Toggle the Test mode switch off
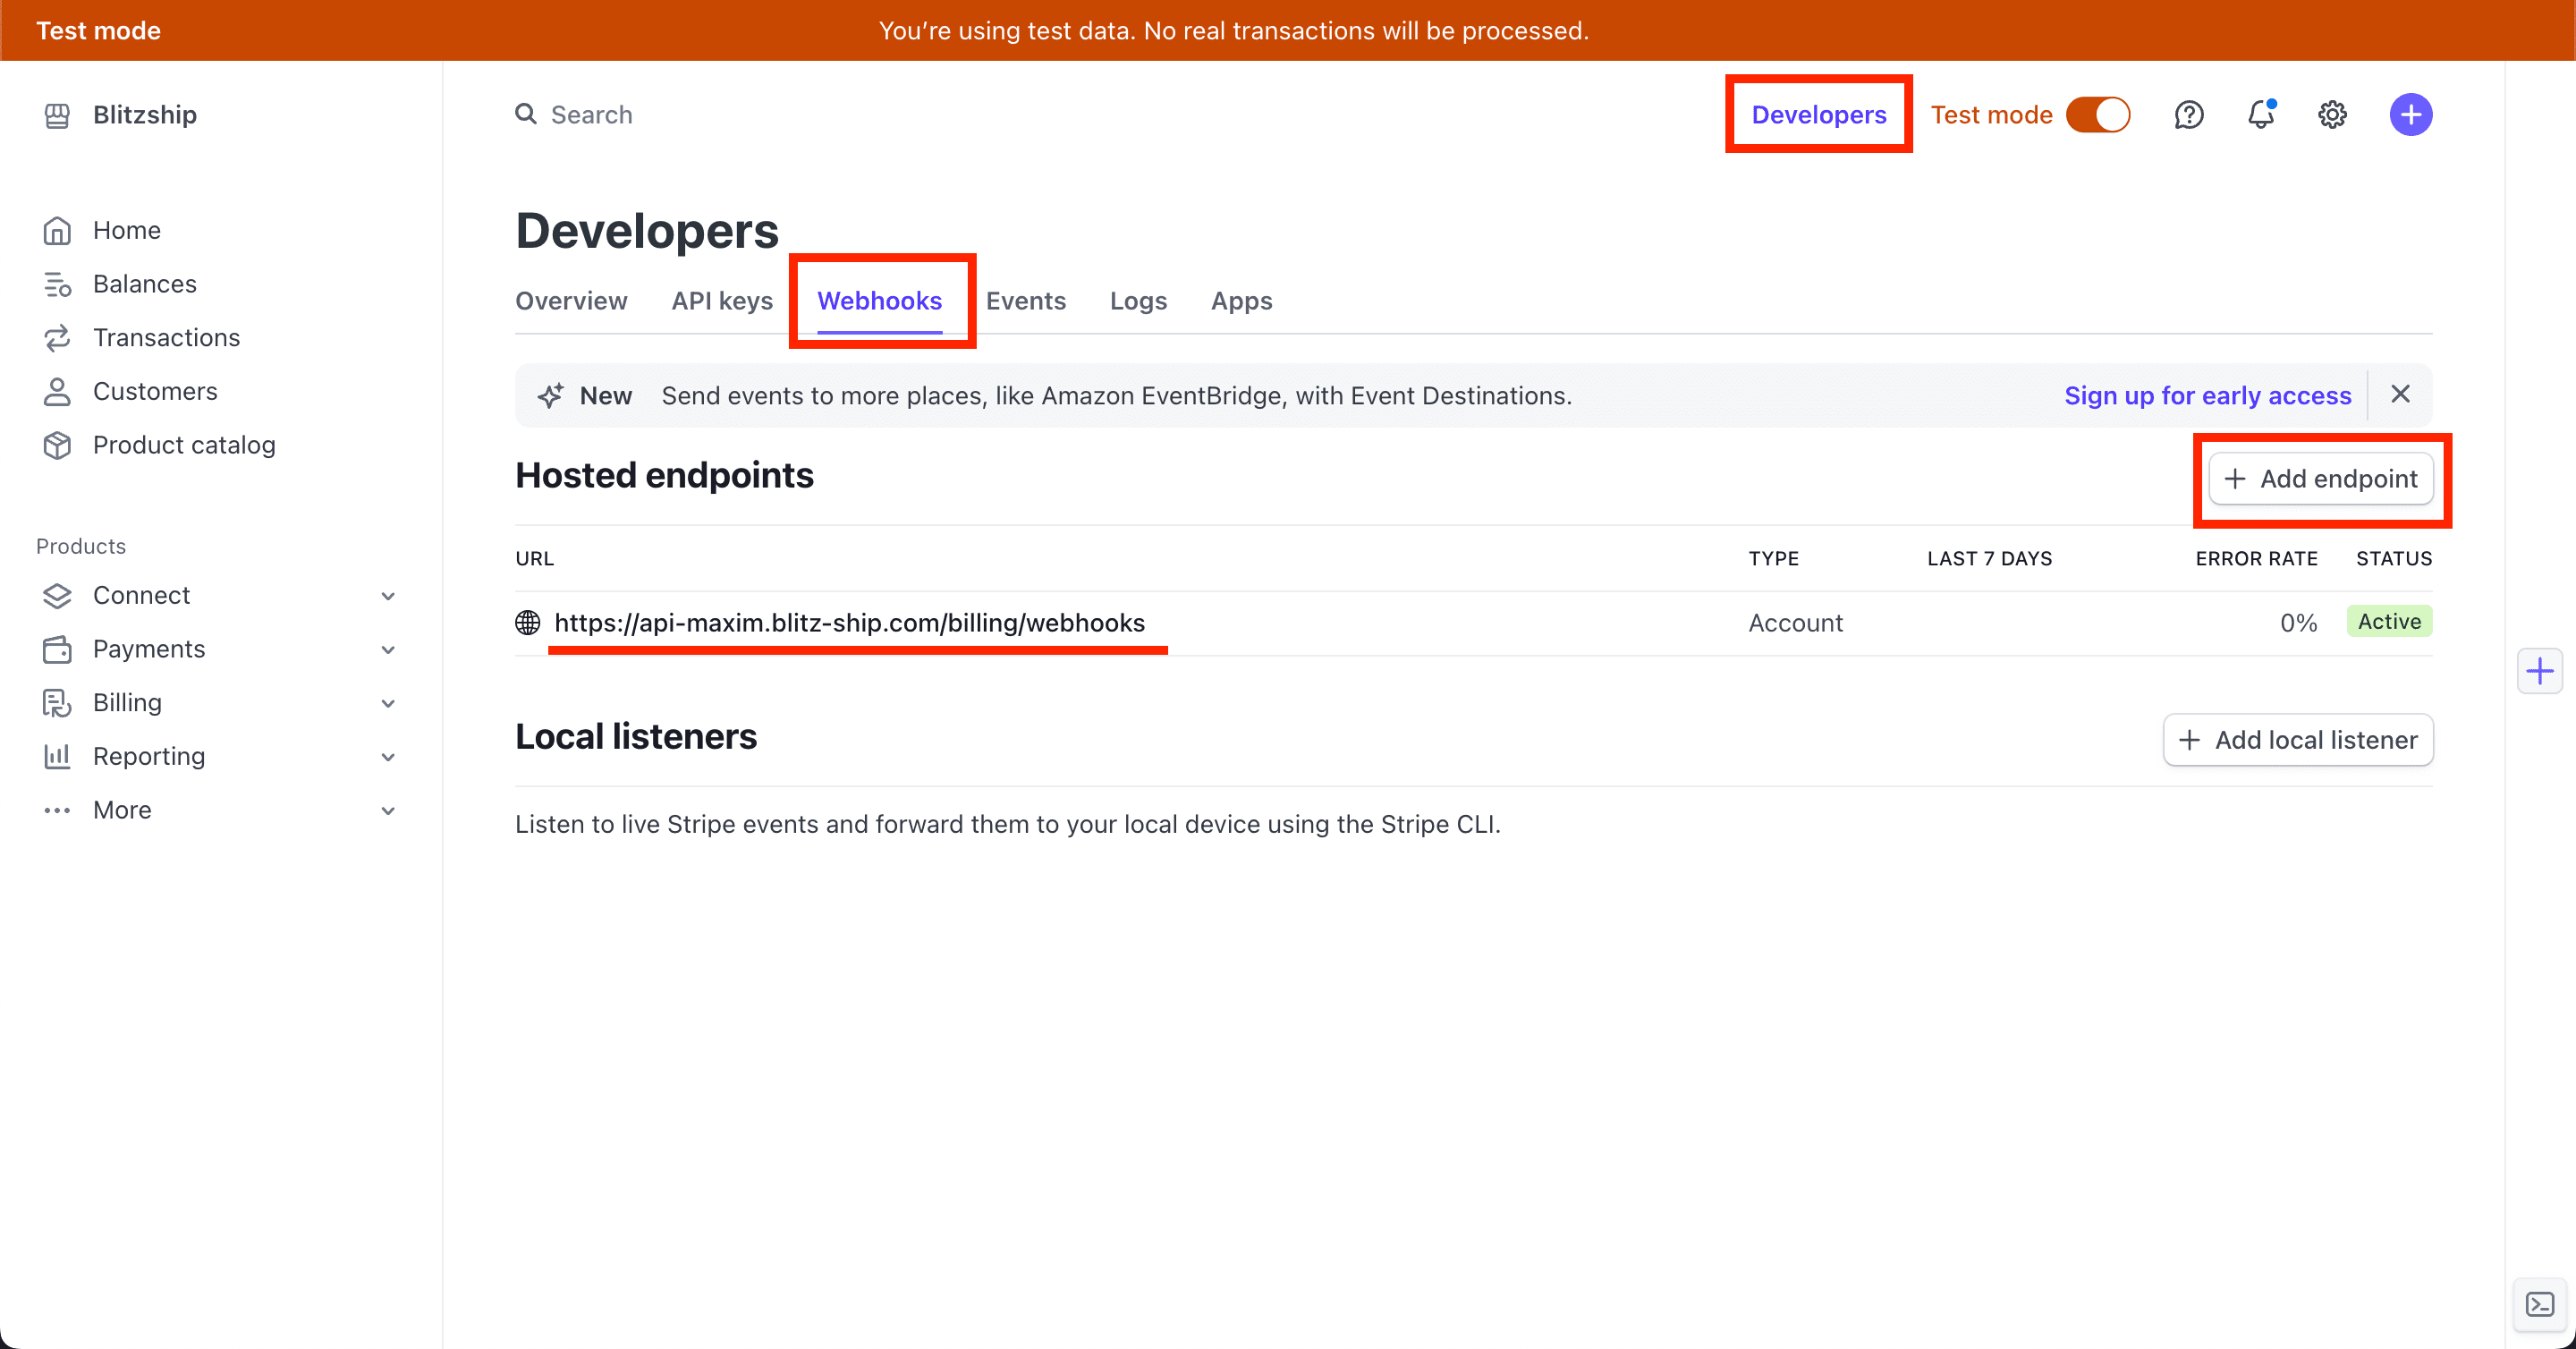 [x=2097, y=115]
